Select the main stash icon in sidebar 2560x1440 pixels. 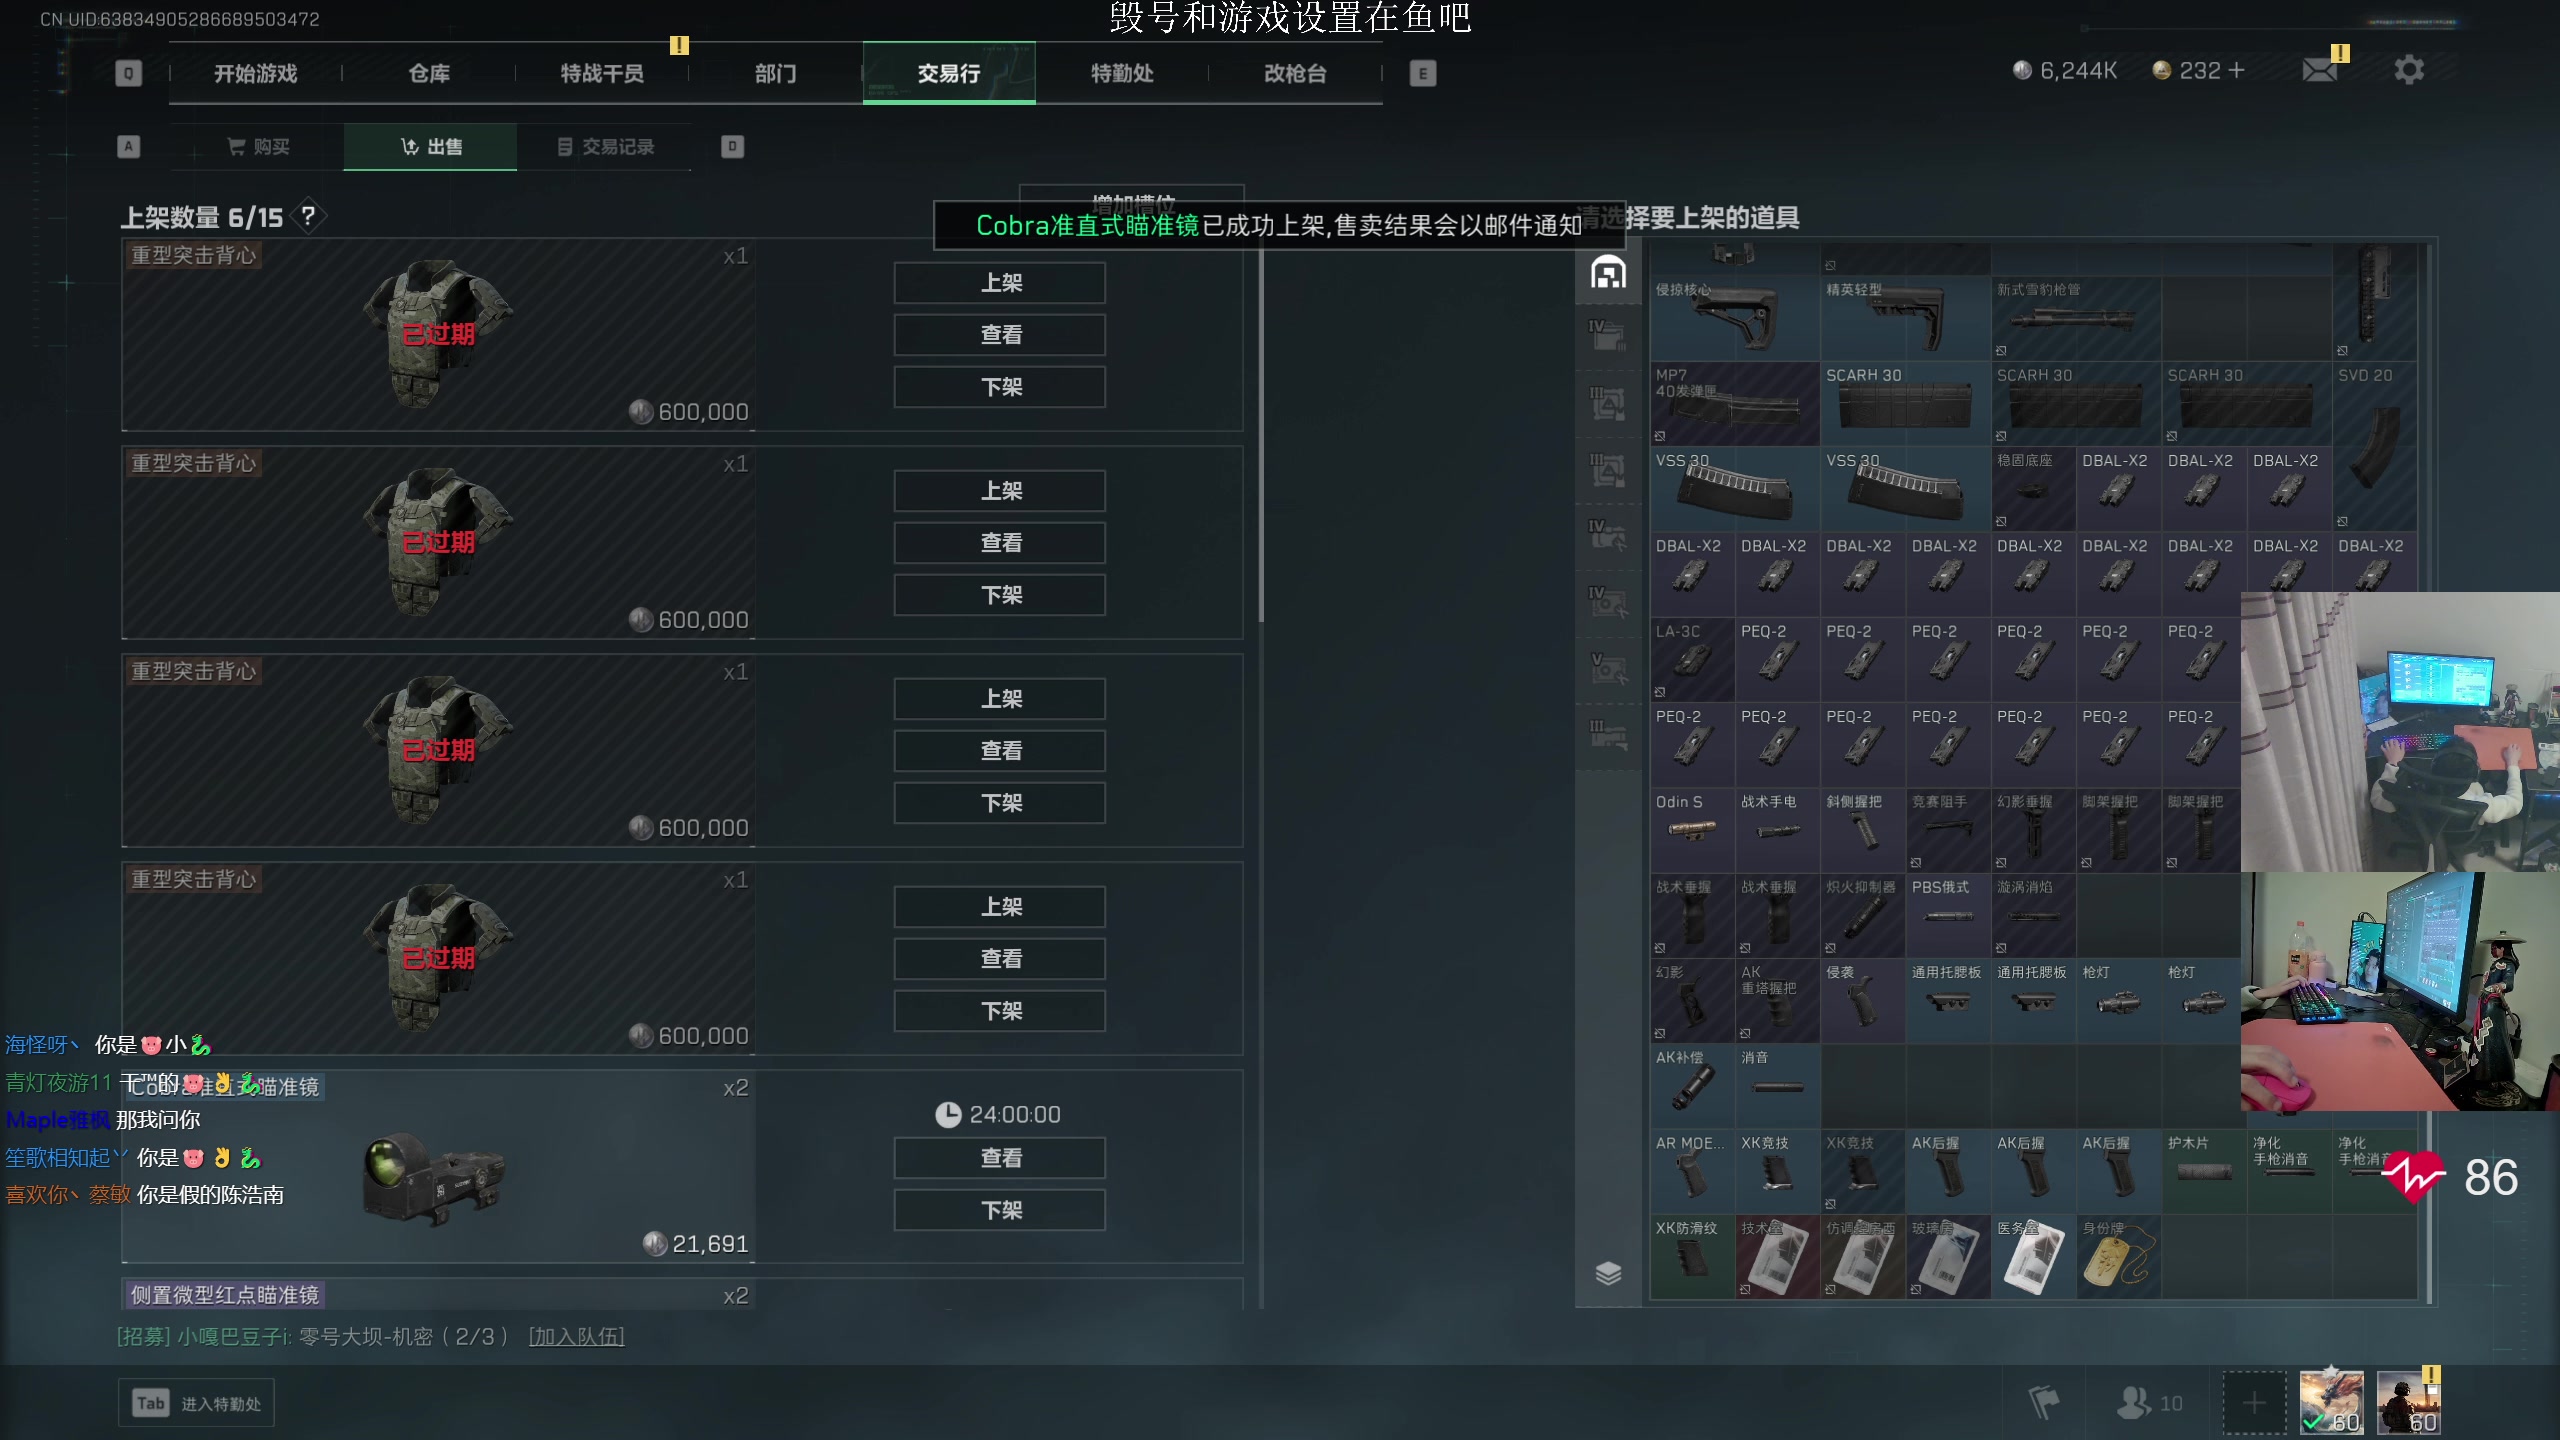click(x=1608, y=273)
